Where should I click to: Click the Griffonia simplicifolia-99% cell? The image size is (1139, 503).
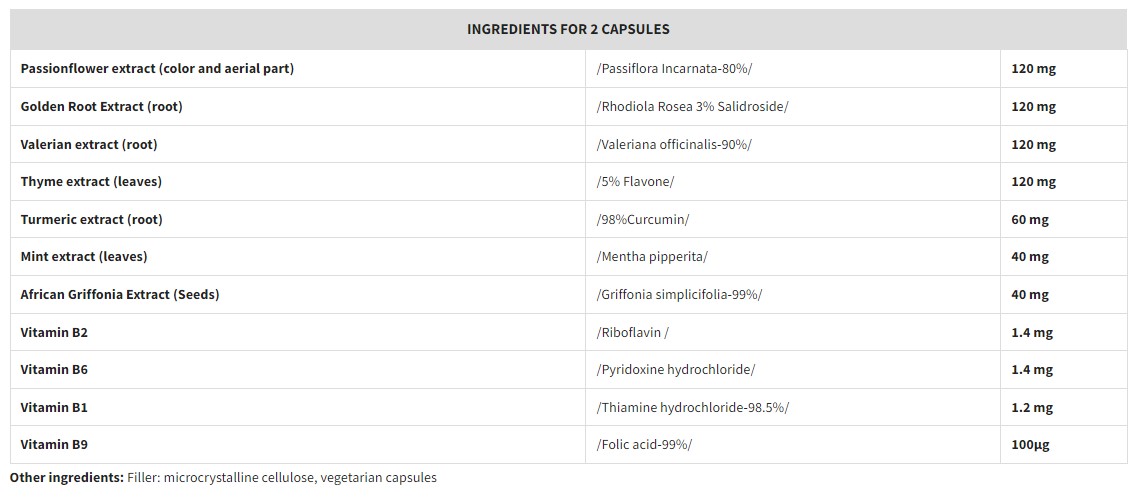680,294
